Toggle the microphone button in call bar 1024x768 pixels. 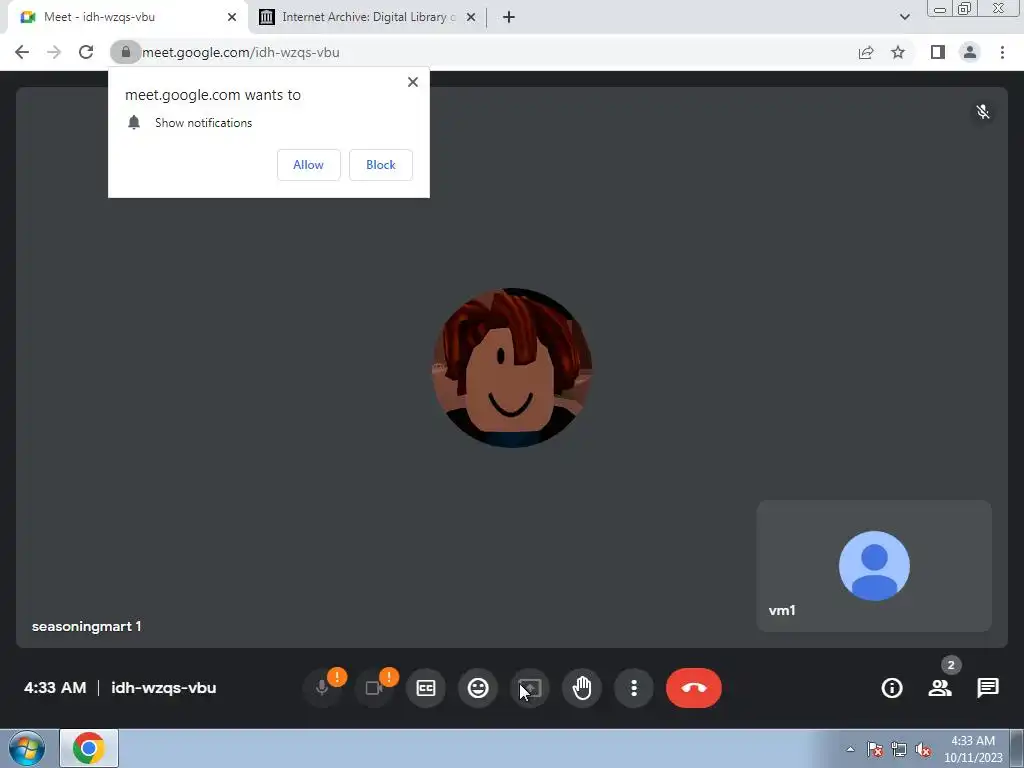coord(322,688)
